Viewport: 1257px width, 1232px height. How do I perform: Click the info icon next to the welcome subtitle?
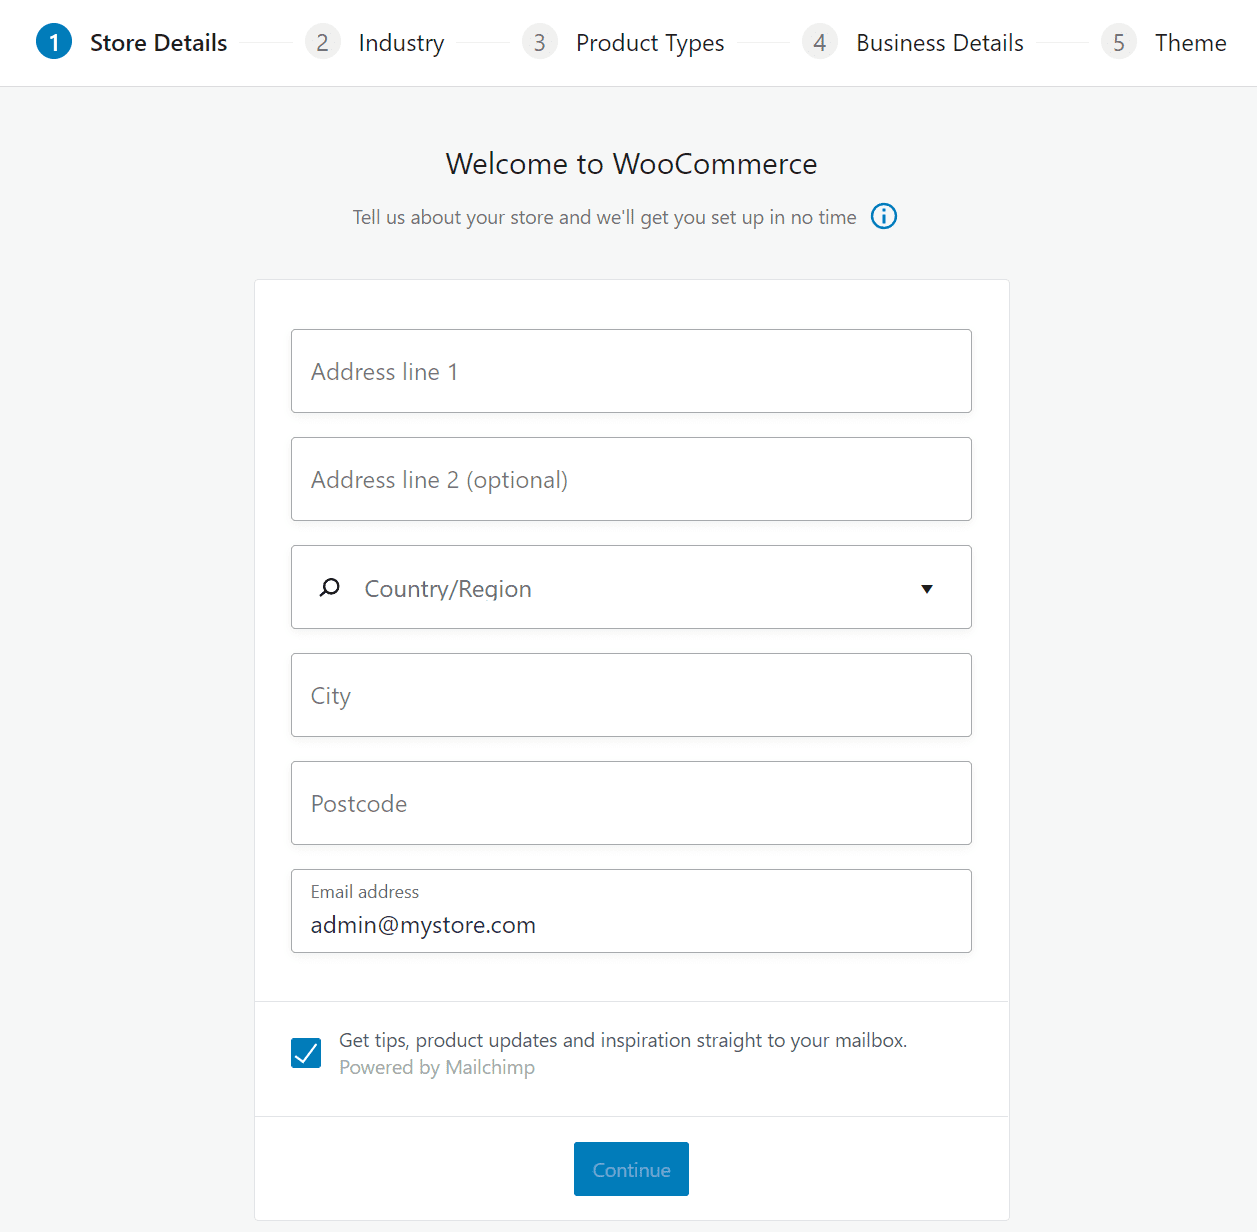point(883,216)
